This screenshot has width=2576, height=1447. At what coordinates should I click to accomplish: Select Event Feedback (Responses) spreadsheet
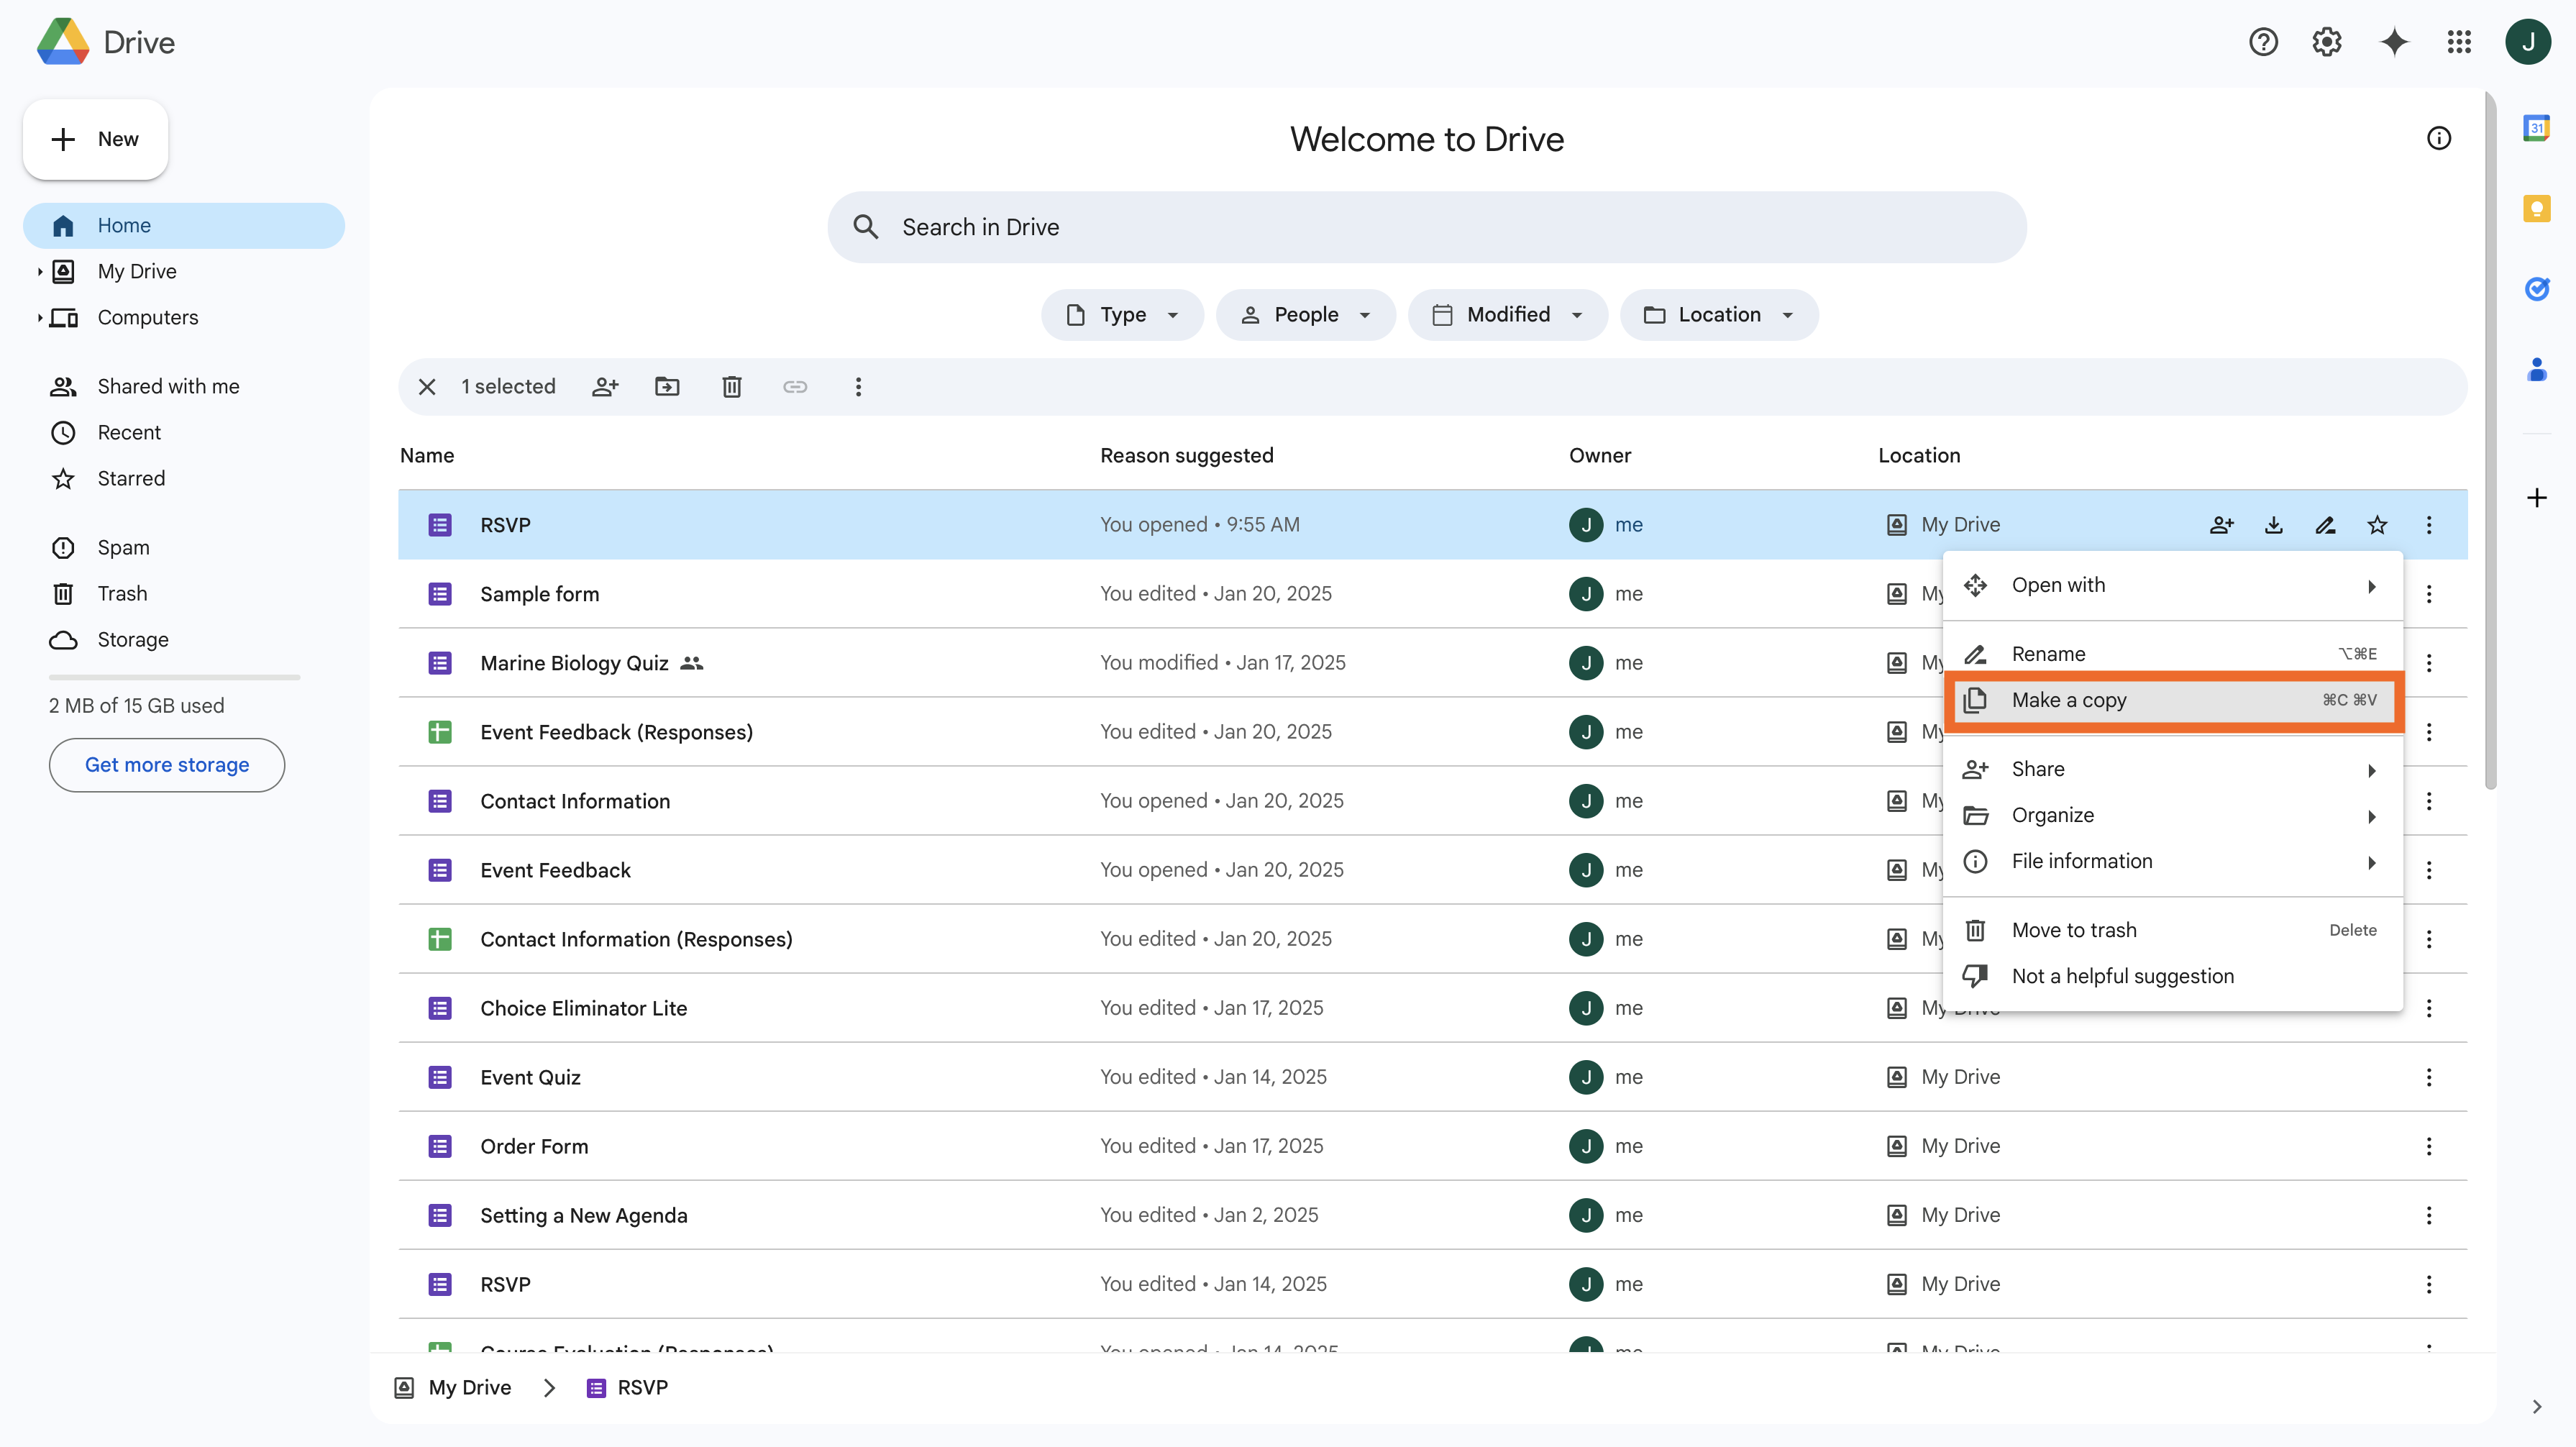1433,732
